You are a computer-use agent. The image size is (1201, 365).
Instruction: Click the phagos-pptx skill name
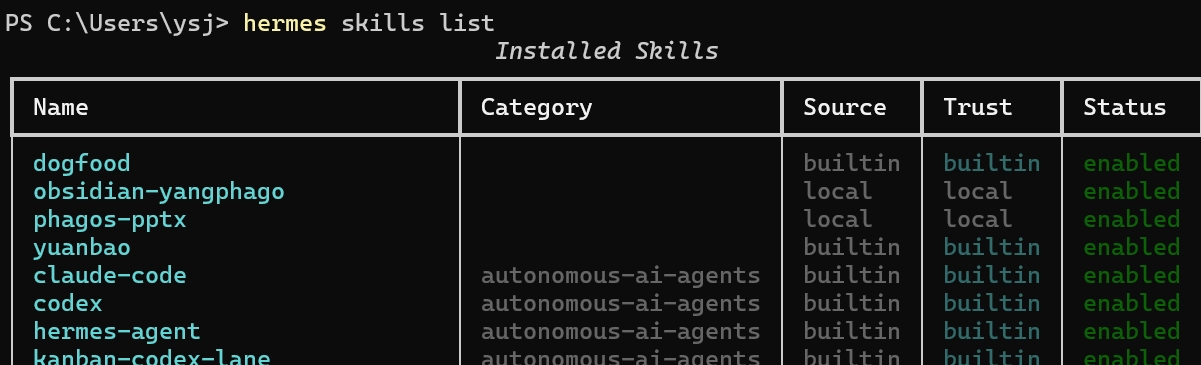coord(110,219)
